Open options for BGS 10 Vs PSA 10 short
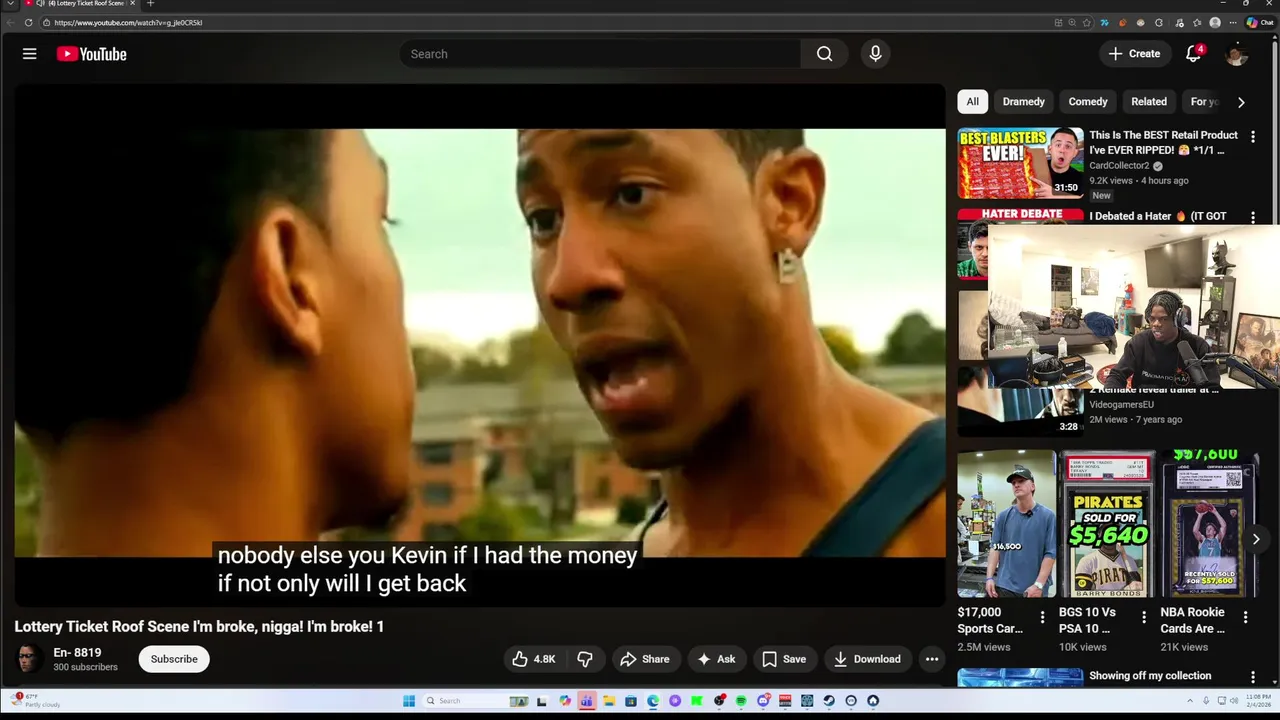This screenshot has width=1280, height=720. click(x=1144, y=618)
